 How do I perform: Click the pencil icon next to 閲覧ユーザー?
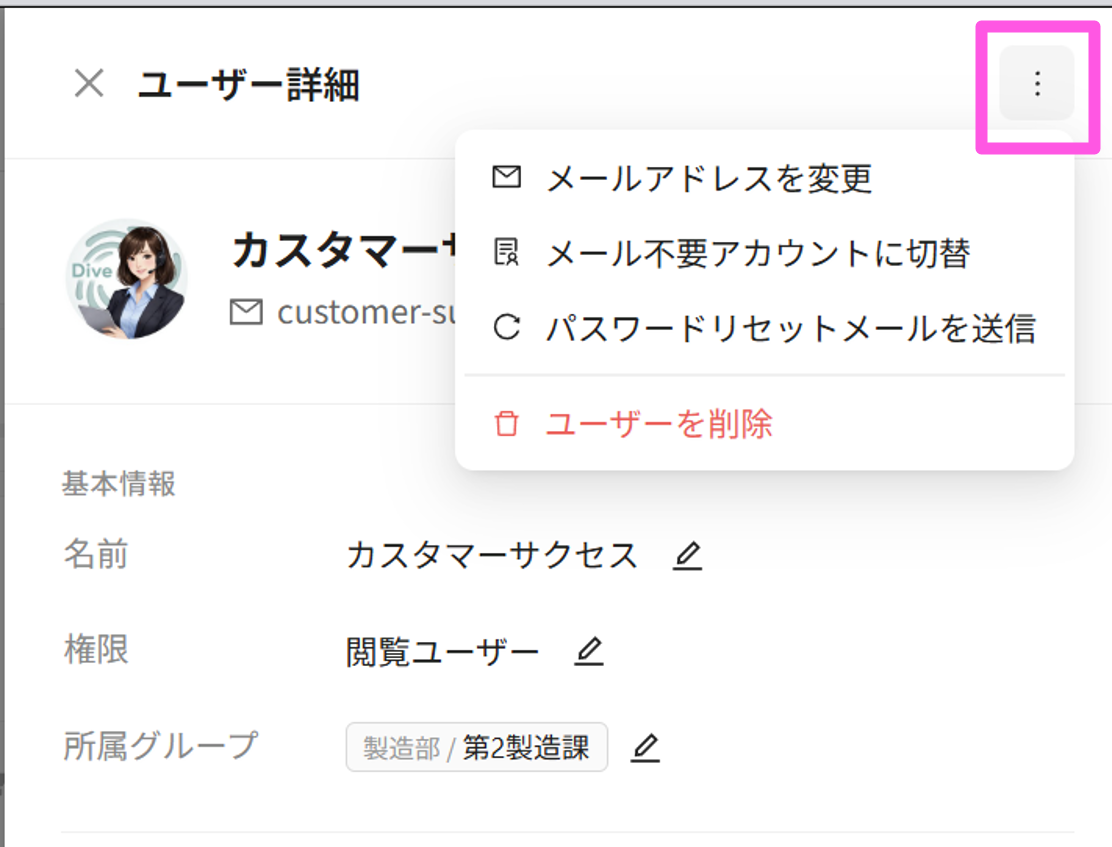589,651
